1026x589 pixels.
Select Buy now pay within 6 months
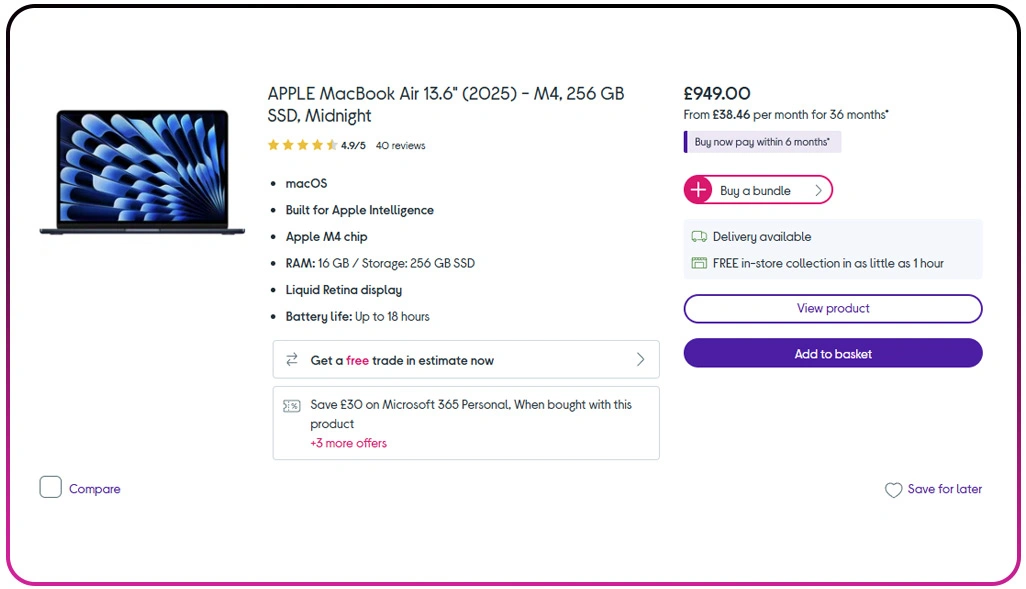(762, 142)
